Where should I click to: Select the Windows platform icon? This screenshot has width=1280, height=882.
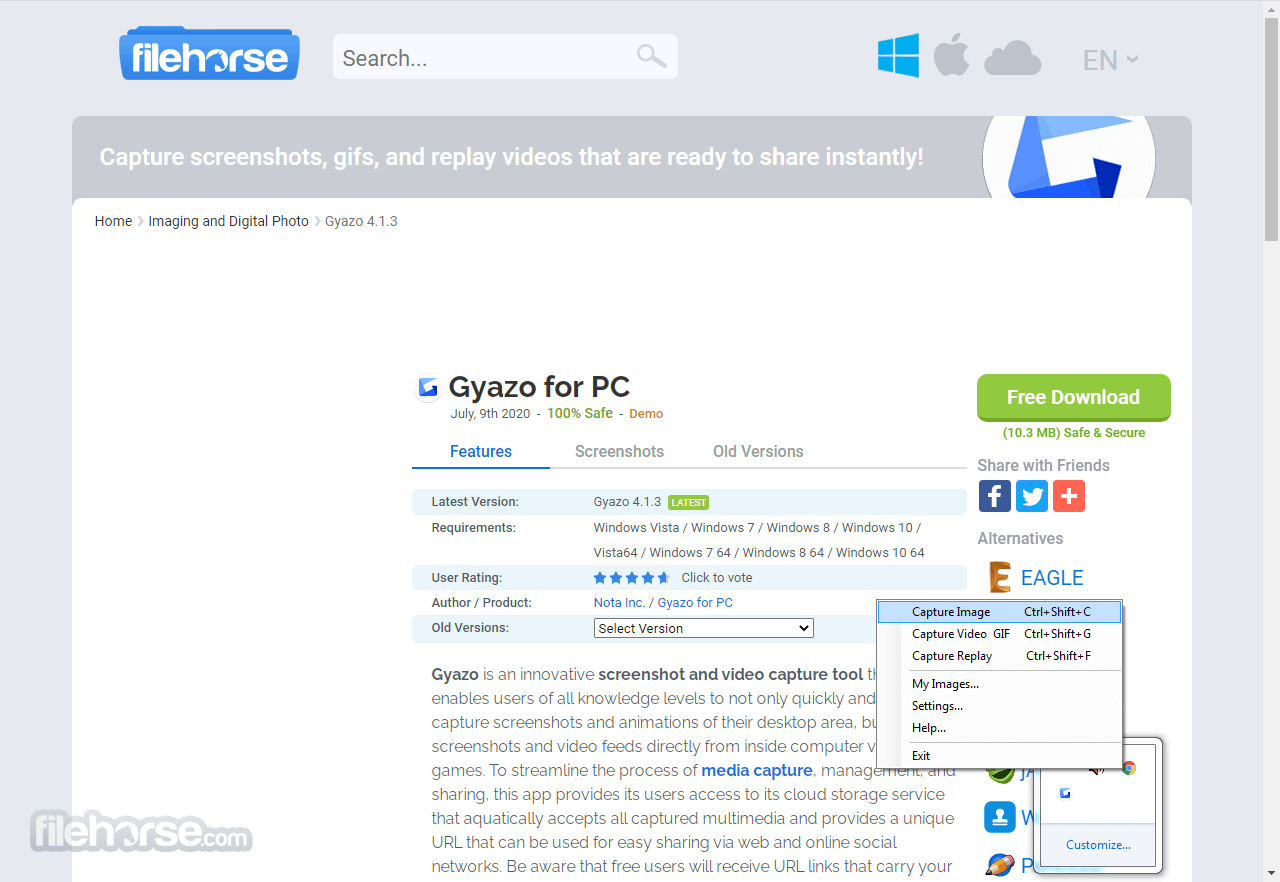[x=898, y=56]
